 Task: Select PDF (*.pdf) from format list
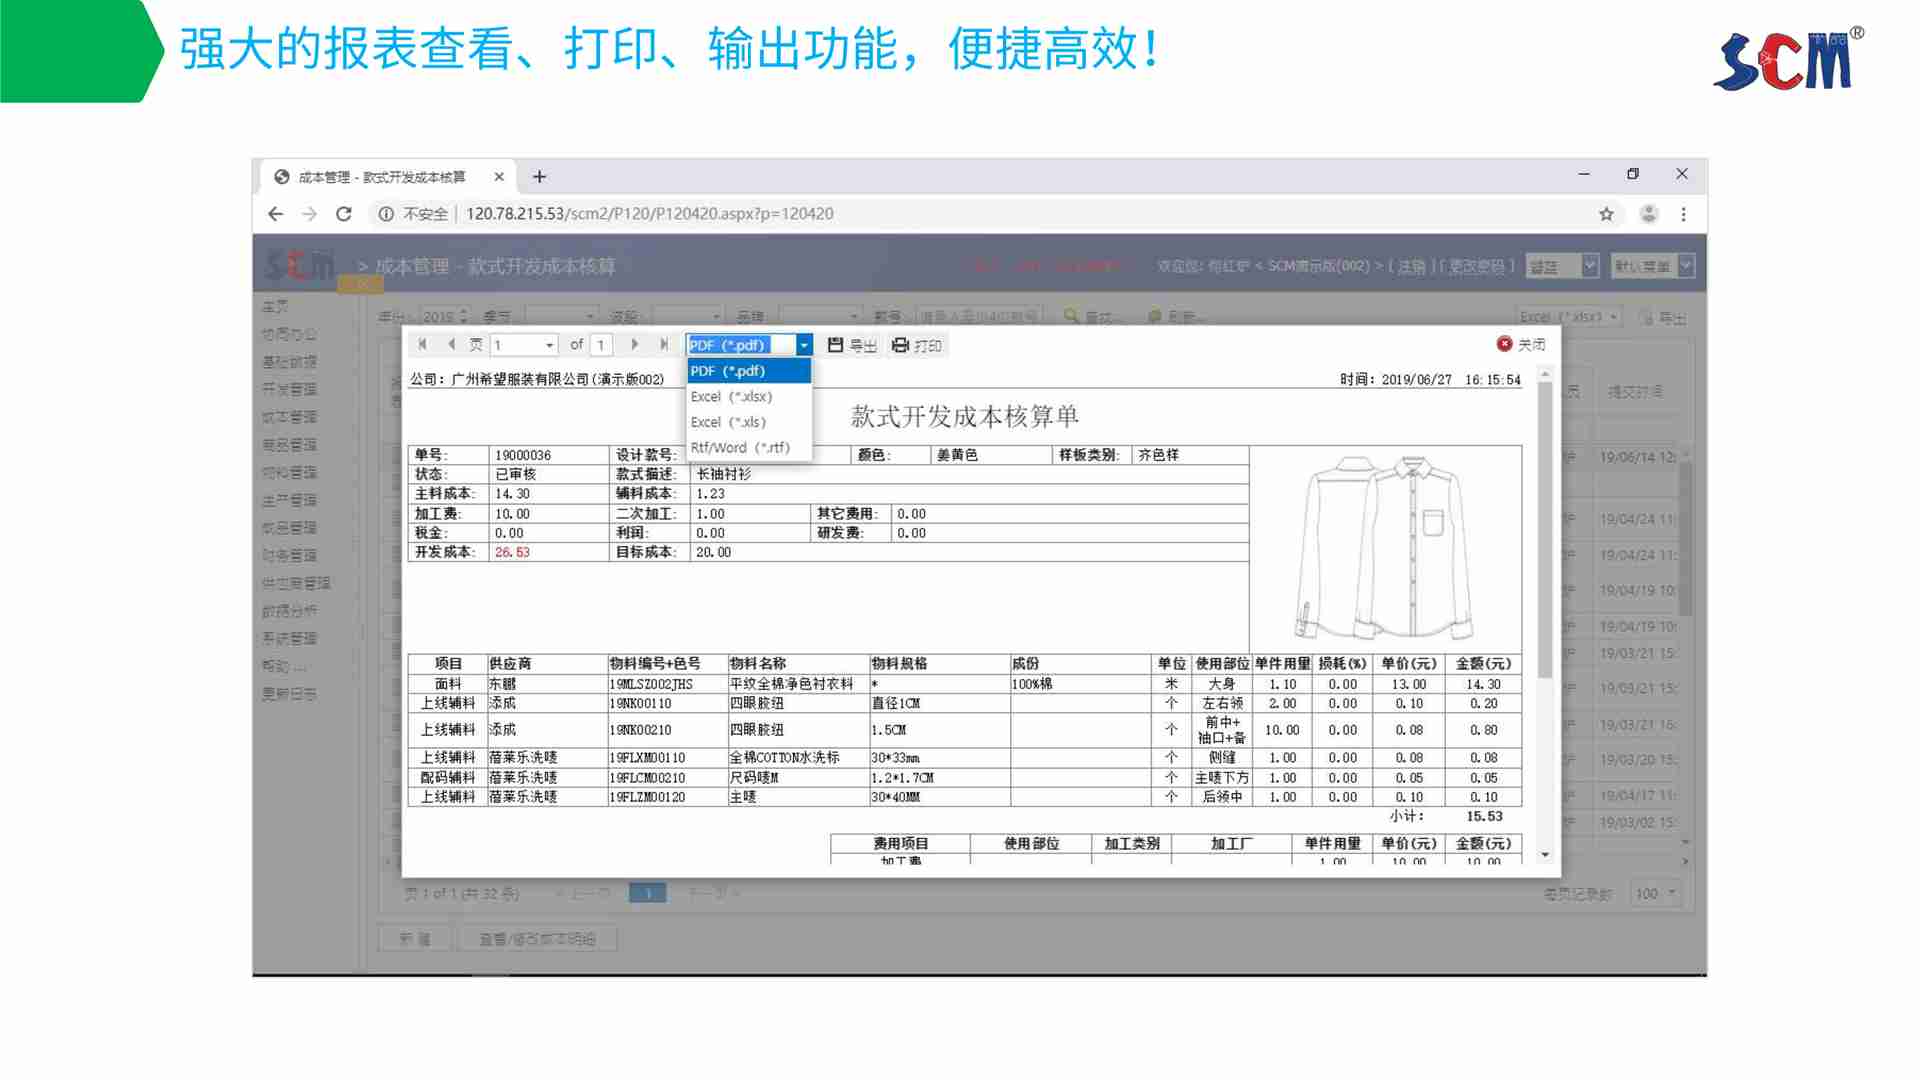point(749,371)
